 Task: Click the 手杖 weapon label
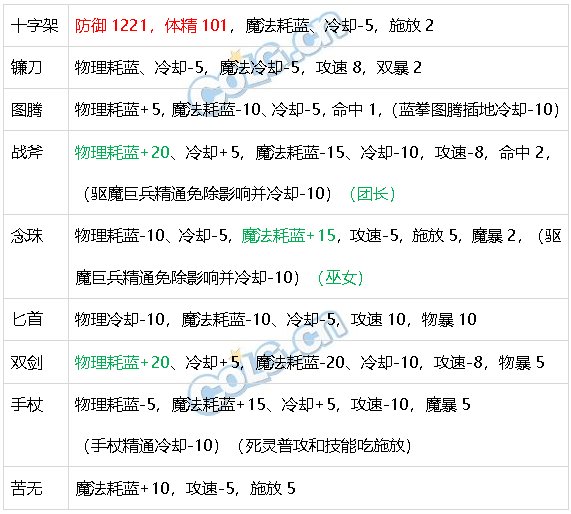(26, 405)
